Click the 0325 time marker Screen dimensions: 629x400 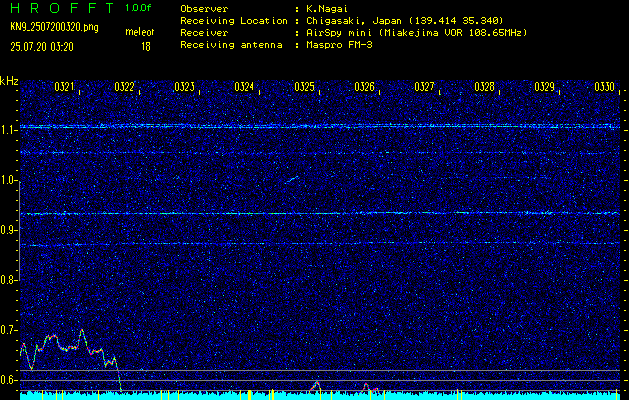304,87
